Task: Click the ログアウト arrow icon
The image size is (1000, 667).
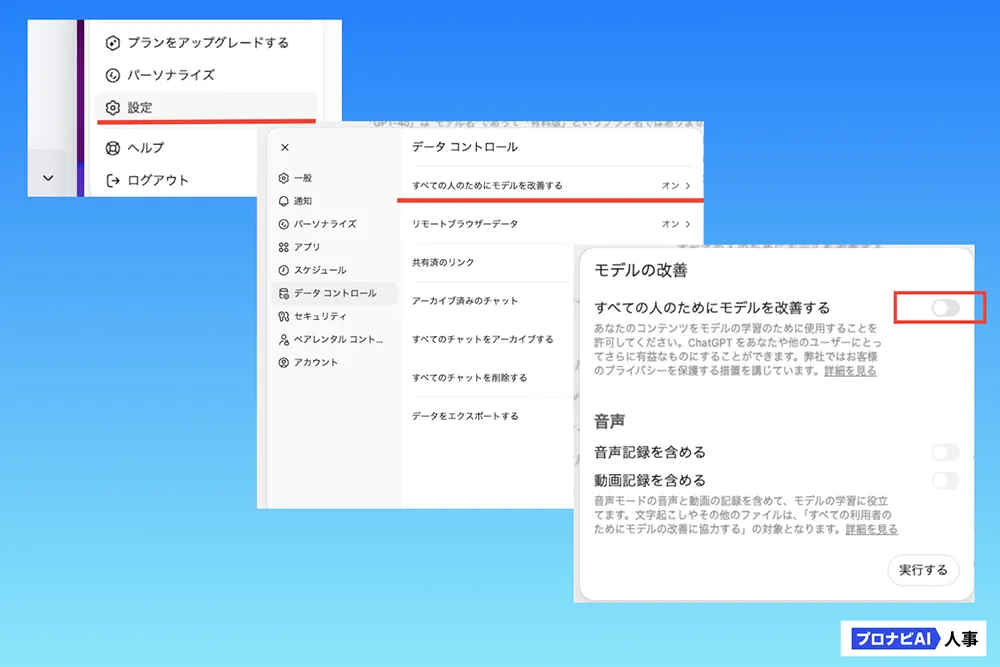Action: point(113,181)
